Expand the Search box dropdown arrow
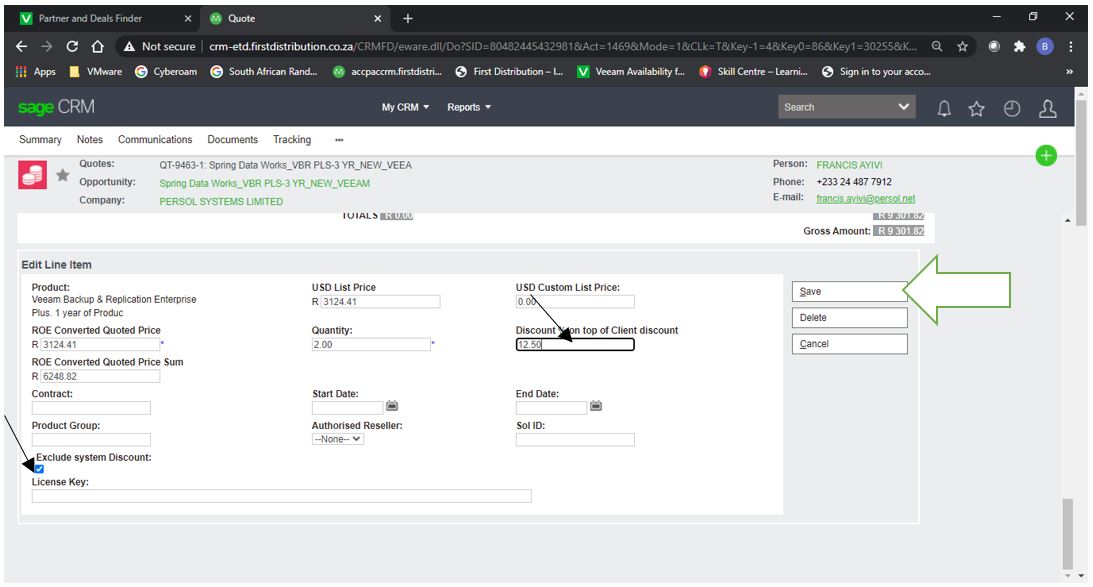The image size is (1093, 587). coord(904,107)
